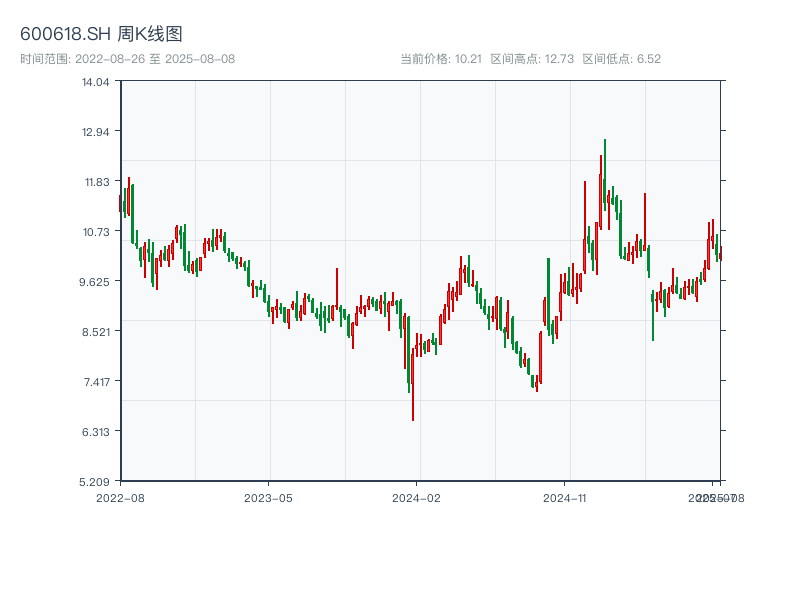The height and width of the screenshot is (600, 800).
Task: Click the 2024-02 x-axis date label
Action: tap(416, 497)
